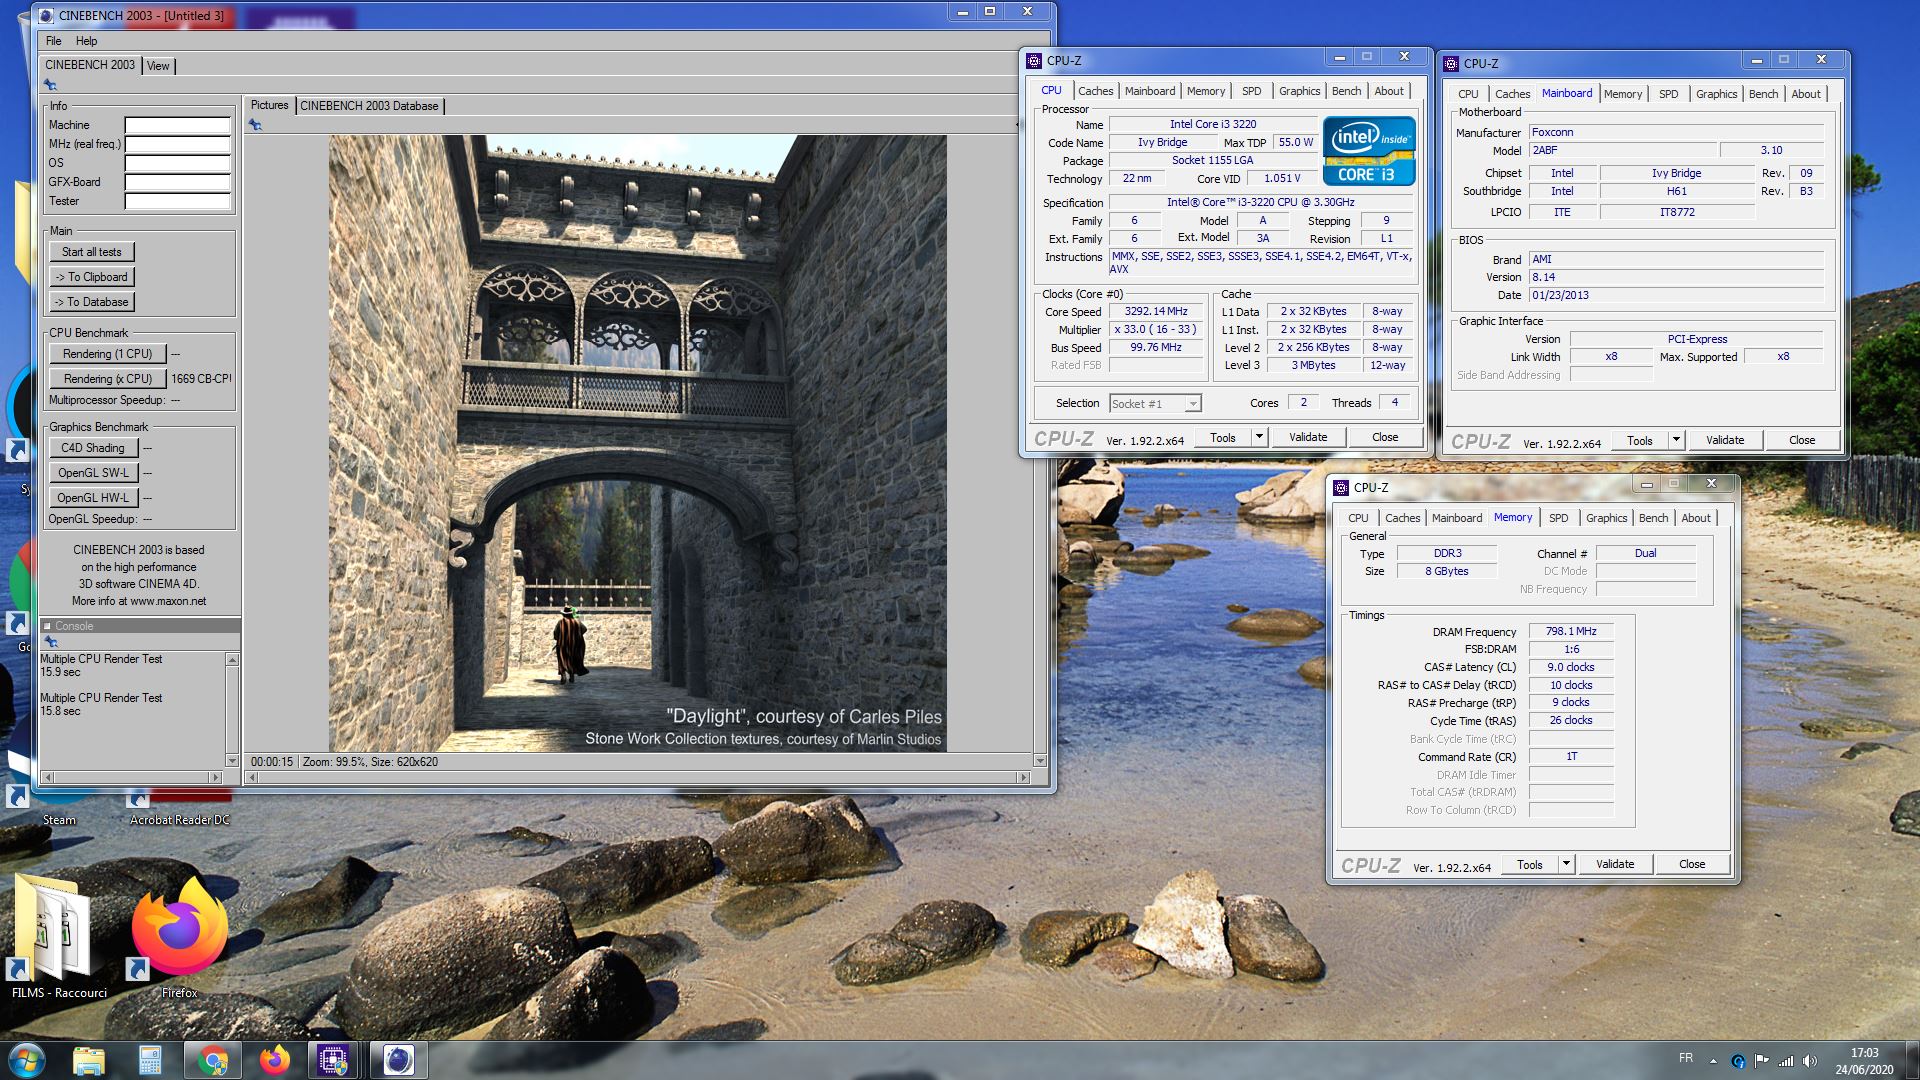Open Windows Explorer from the taskbar
Viewport: 1920px width, 1080px height.
tap(89, 1060)
